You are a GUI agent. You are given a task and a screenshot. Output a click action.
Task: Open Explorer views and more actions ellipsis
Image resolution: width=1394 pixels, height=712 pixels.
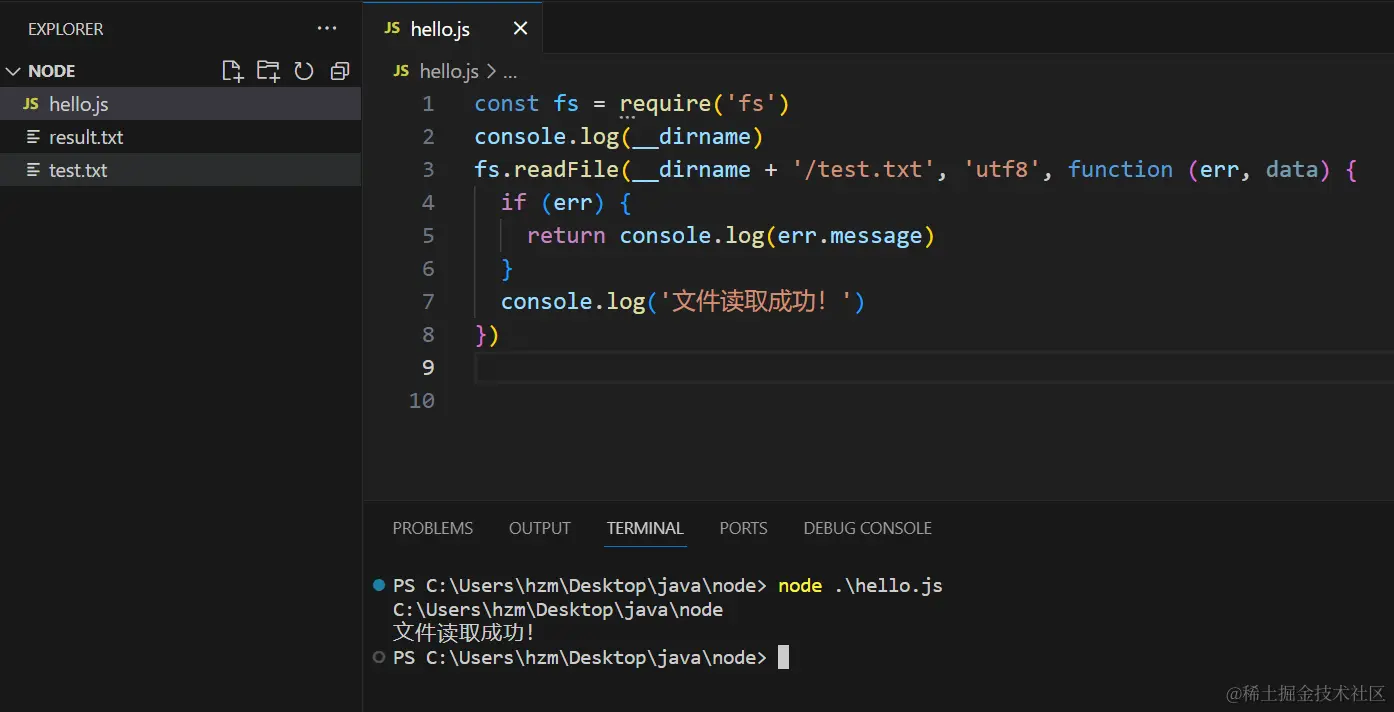(x=327, y=29)
